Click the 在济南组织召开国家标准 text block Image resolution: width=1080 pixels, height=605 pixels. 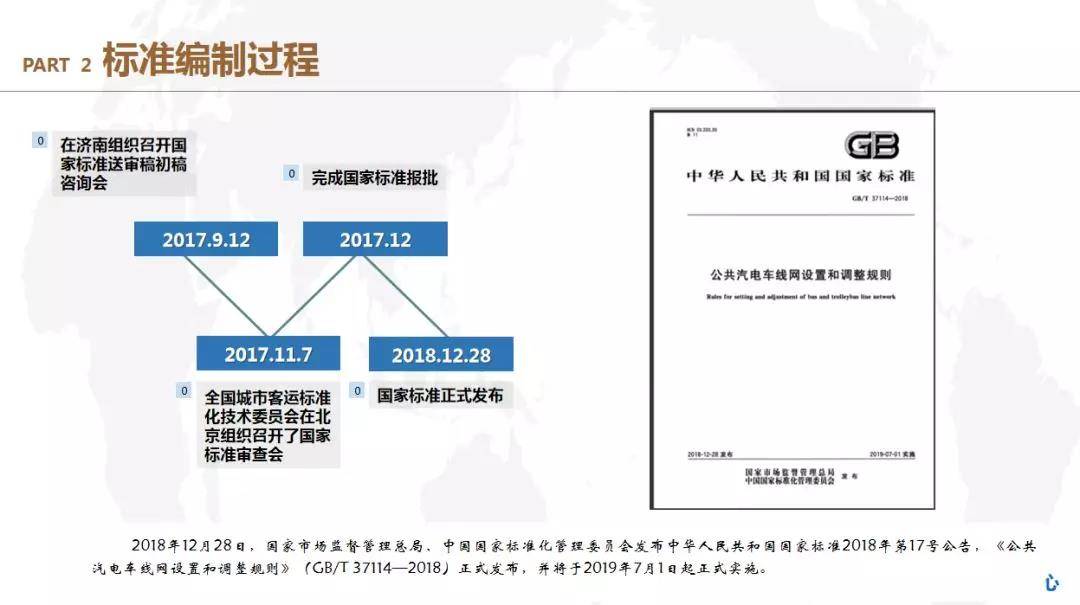(x=123, y=163)
